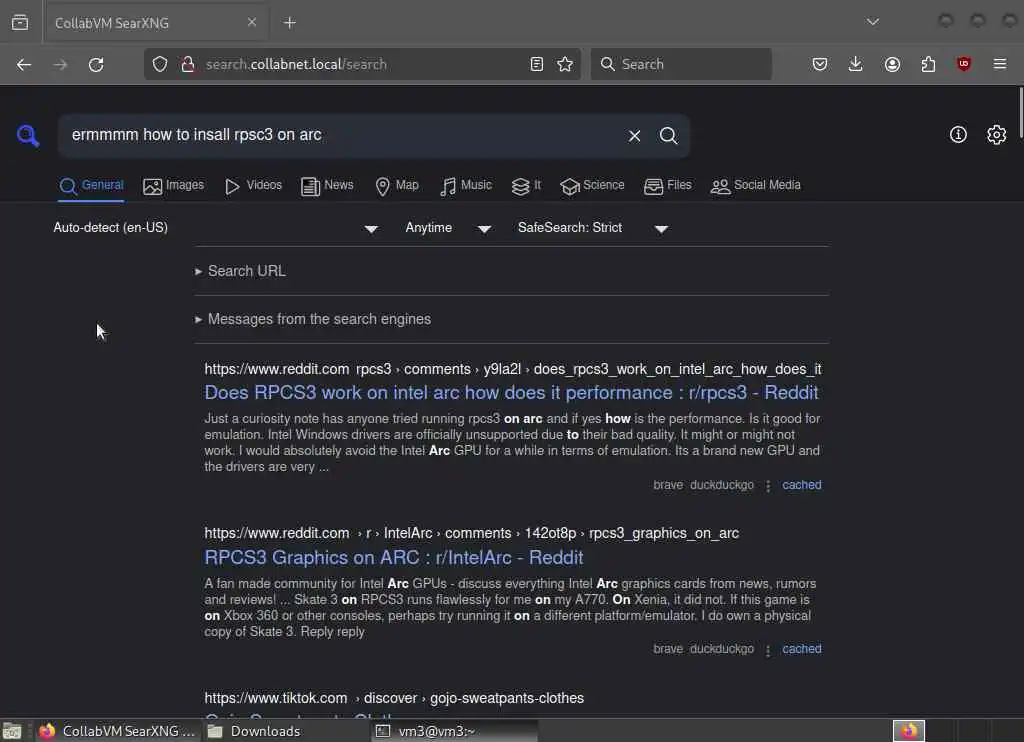Open the extensions puzzle icon

tap(928, 64)
